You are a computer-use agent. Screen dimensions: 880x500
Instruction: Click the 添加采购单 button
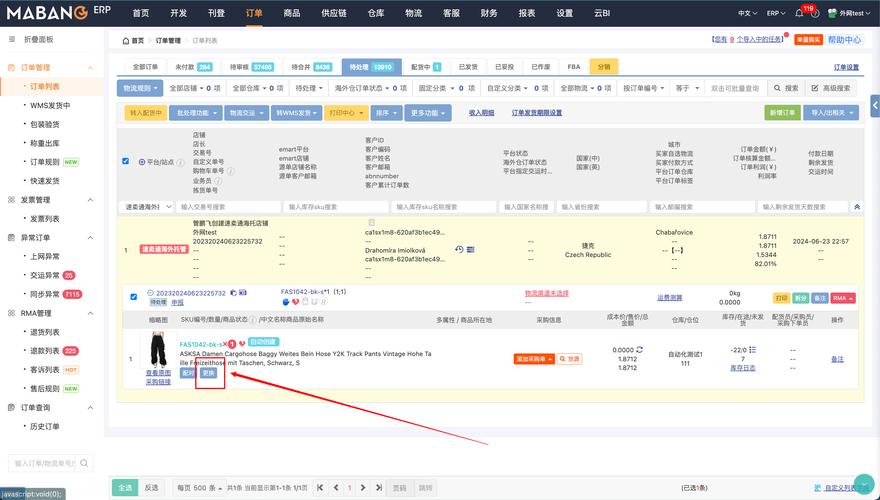click(x=534, y=359)
